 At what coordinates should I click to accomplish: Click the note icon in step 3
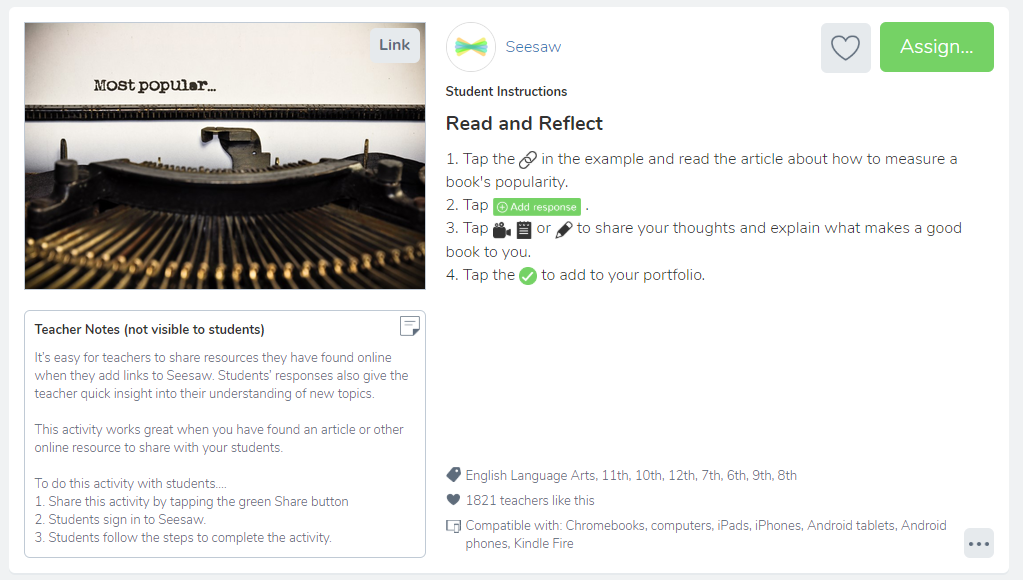(524, 230)
